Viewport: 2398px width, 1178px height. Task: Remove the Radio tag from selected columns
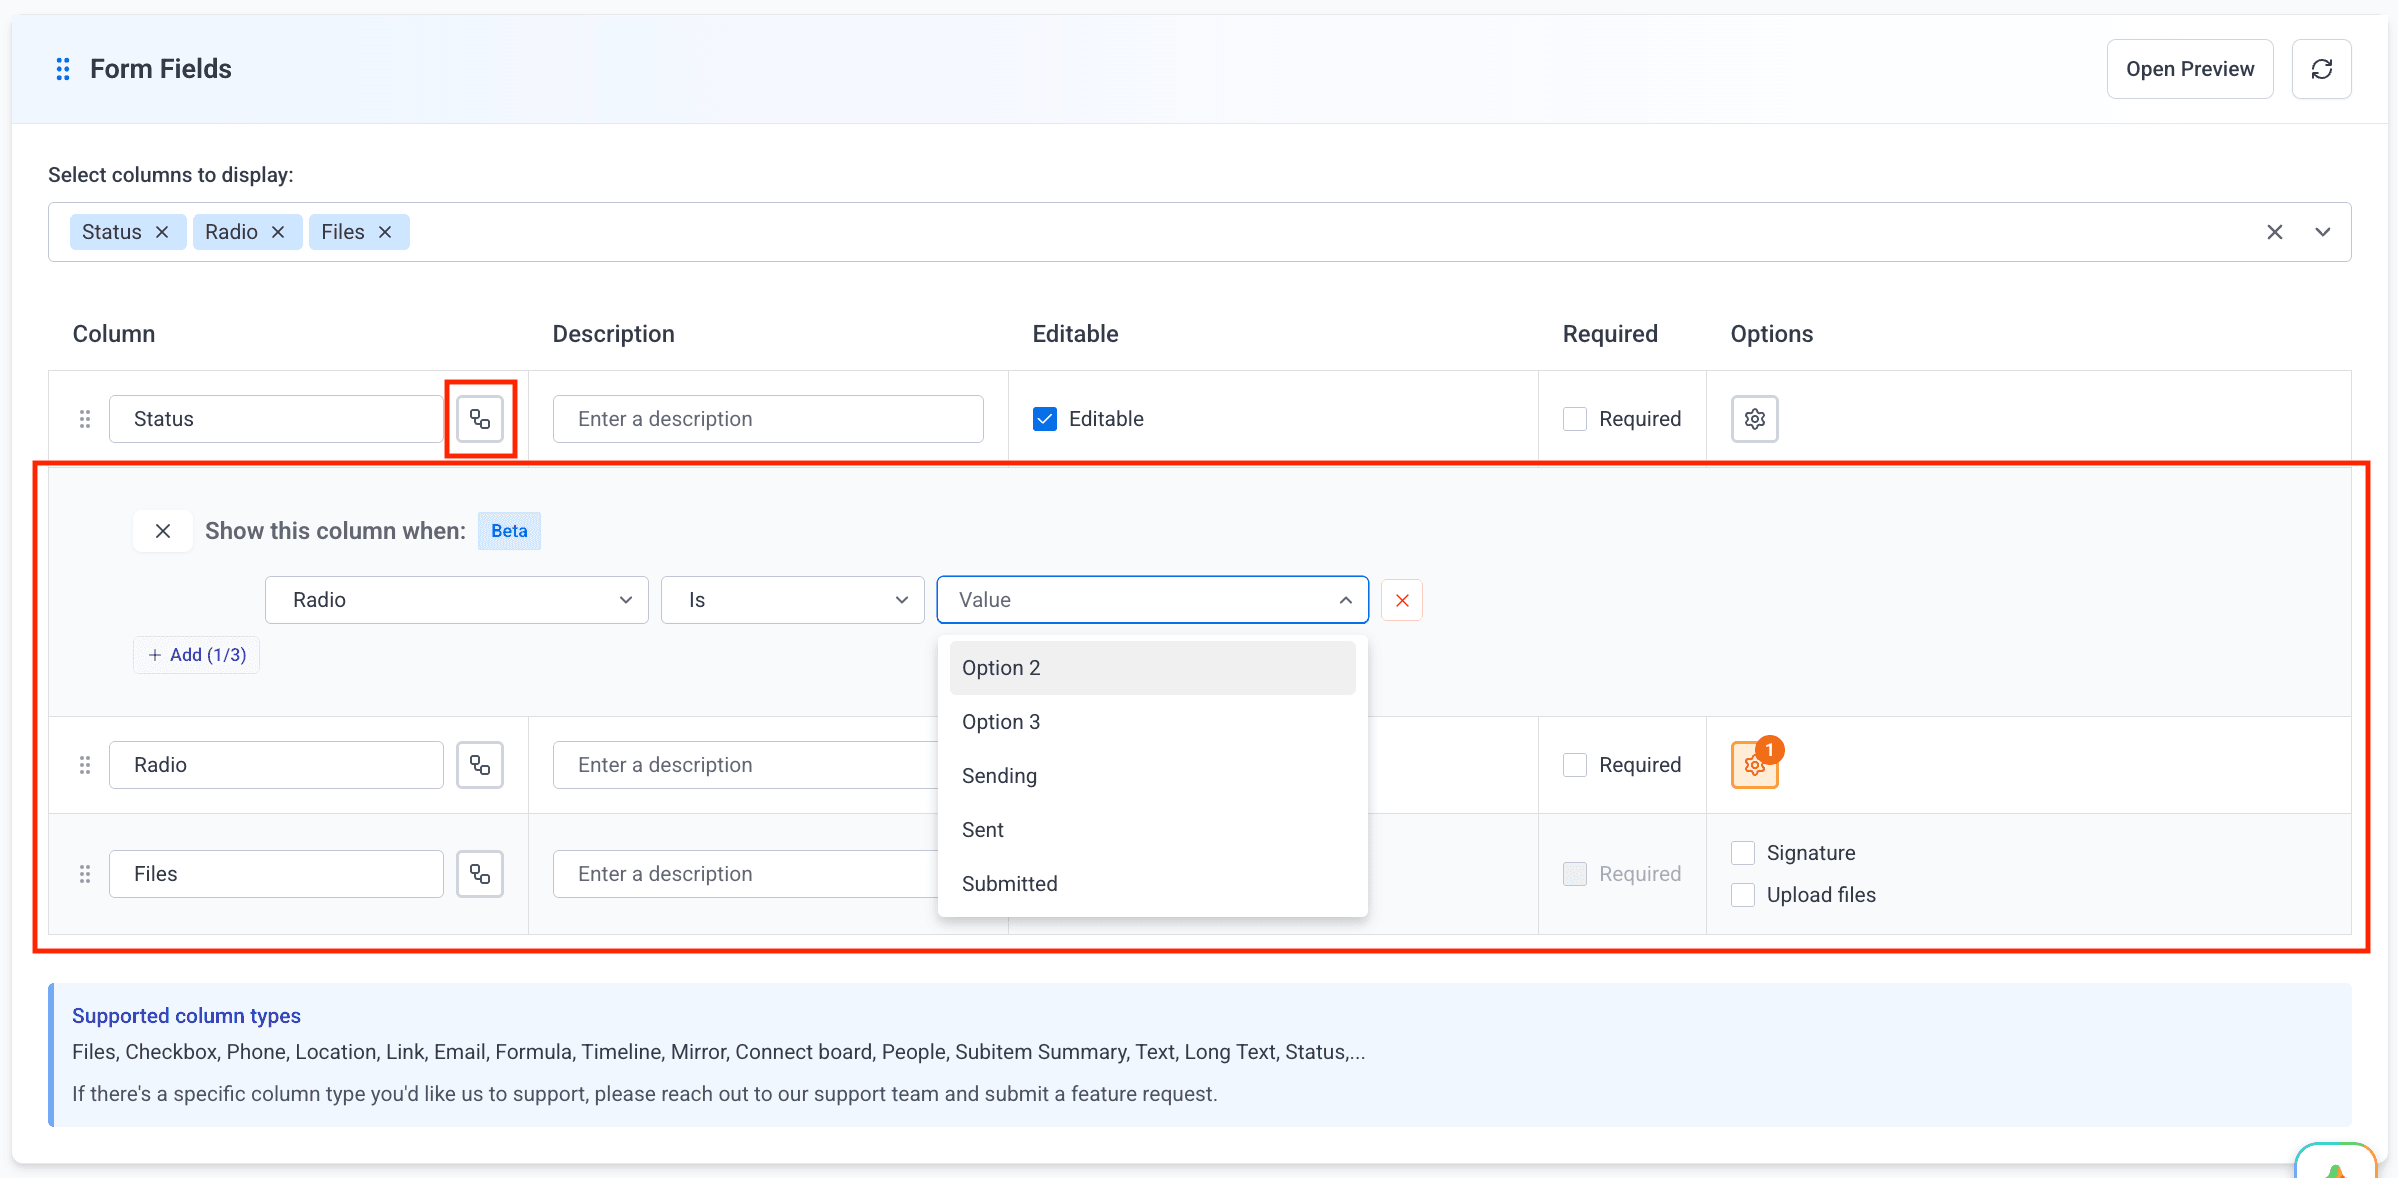point(278,232)
